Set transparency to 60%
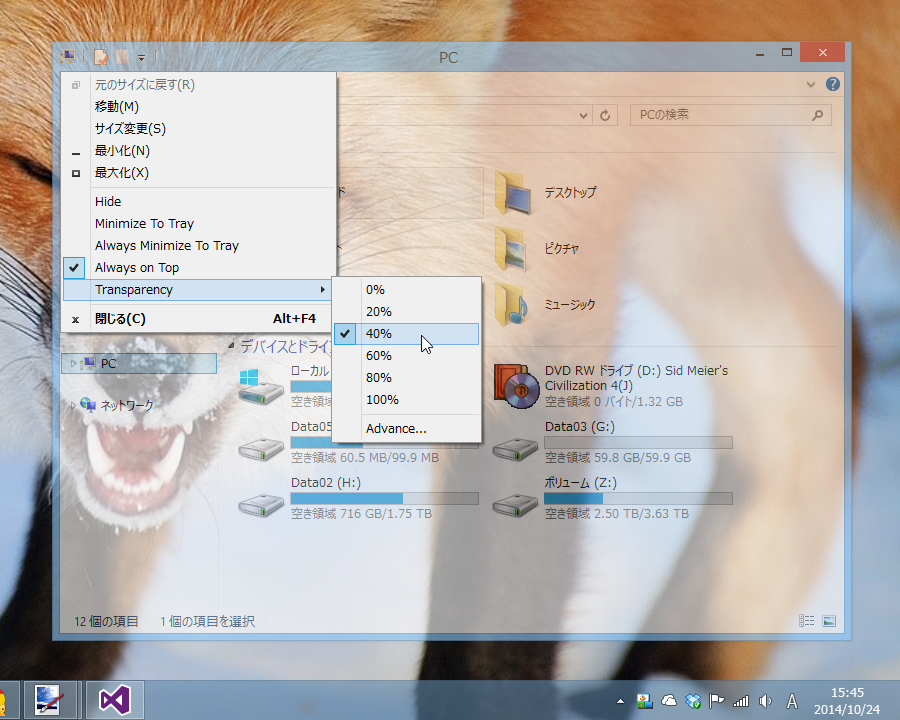The height and width of the screenshot is (720, 900). pyautogui.click(x=406, y=356)
